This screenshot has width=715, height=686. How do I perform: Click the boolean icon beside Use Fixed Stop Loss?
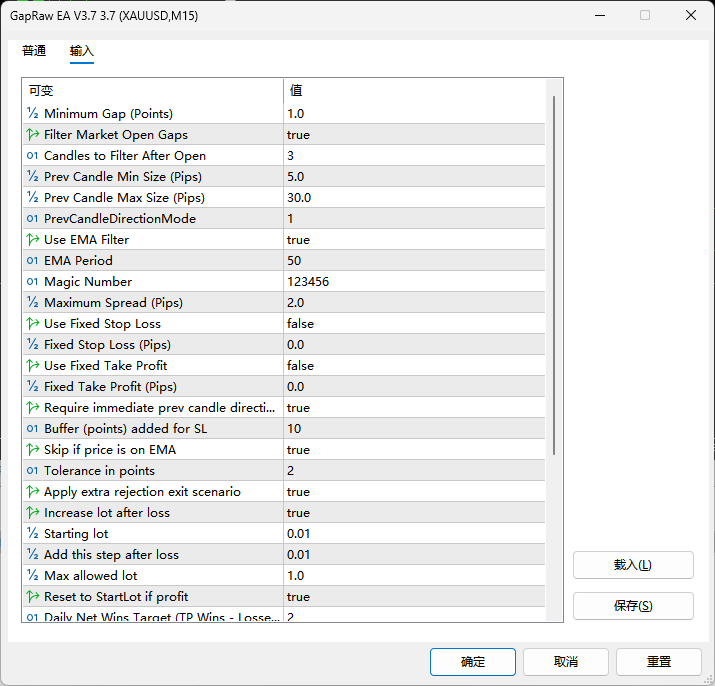pos(33,324)
